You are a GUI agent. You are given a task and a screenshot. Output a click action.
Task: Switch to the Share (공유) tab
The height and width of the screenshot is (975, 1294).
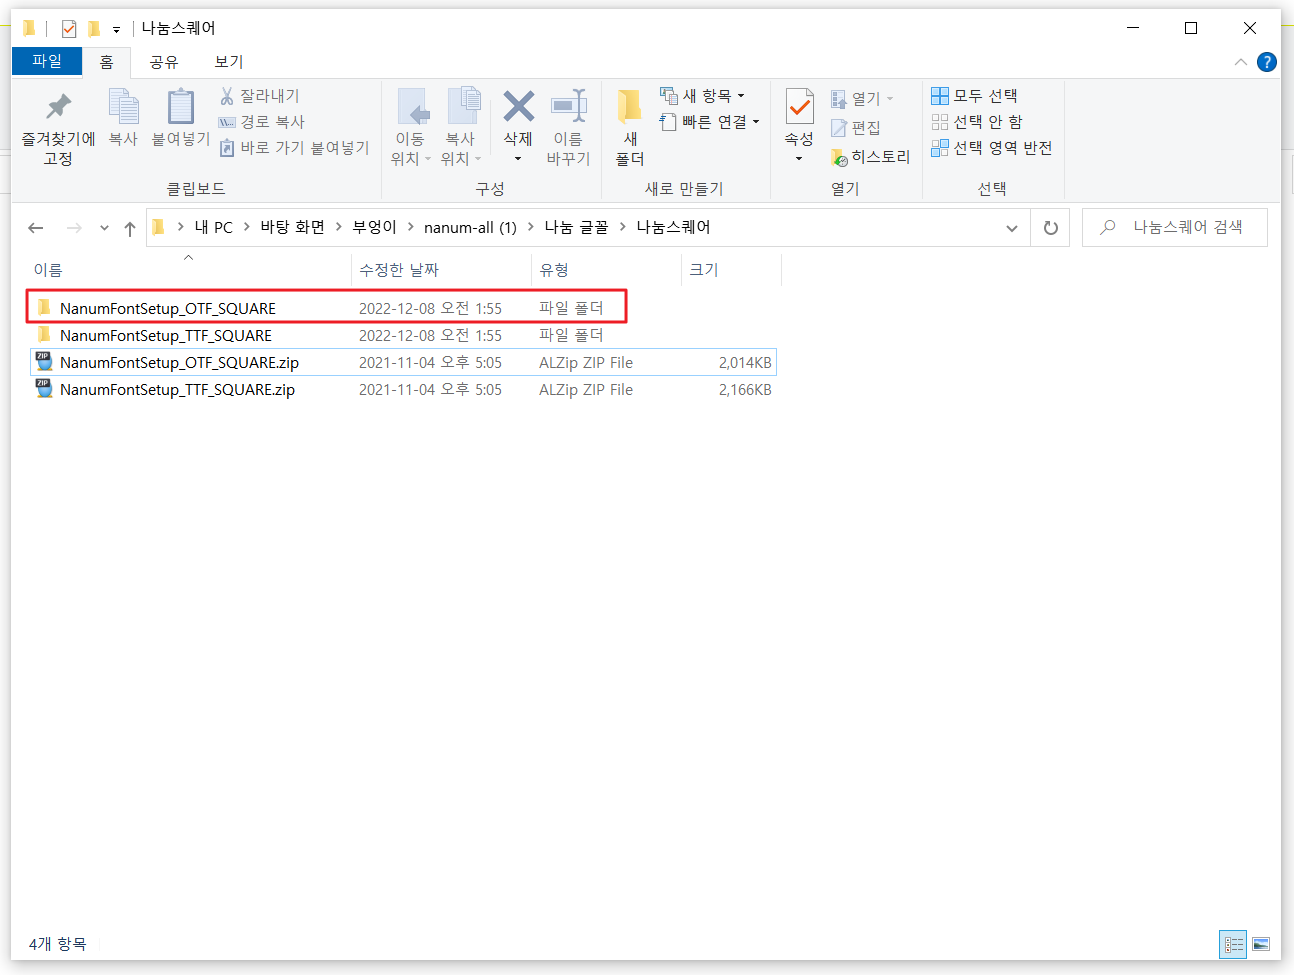(164, 62)
